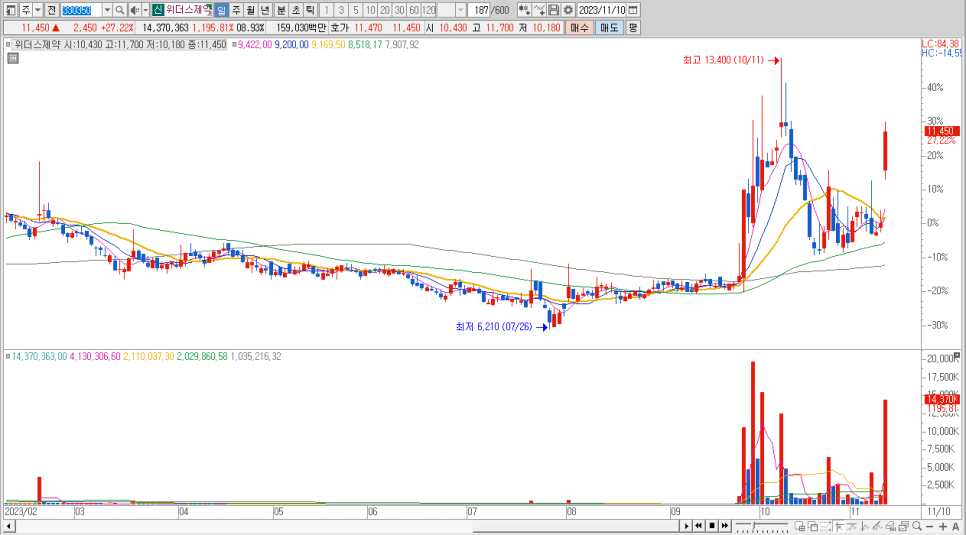966x535 pixels.
Task: Click the stop playback button at bottom
Action: (x=711, y=525)
